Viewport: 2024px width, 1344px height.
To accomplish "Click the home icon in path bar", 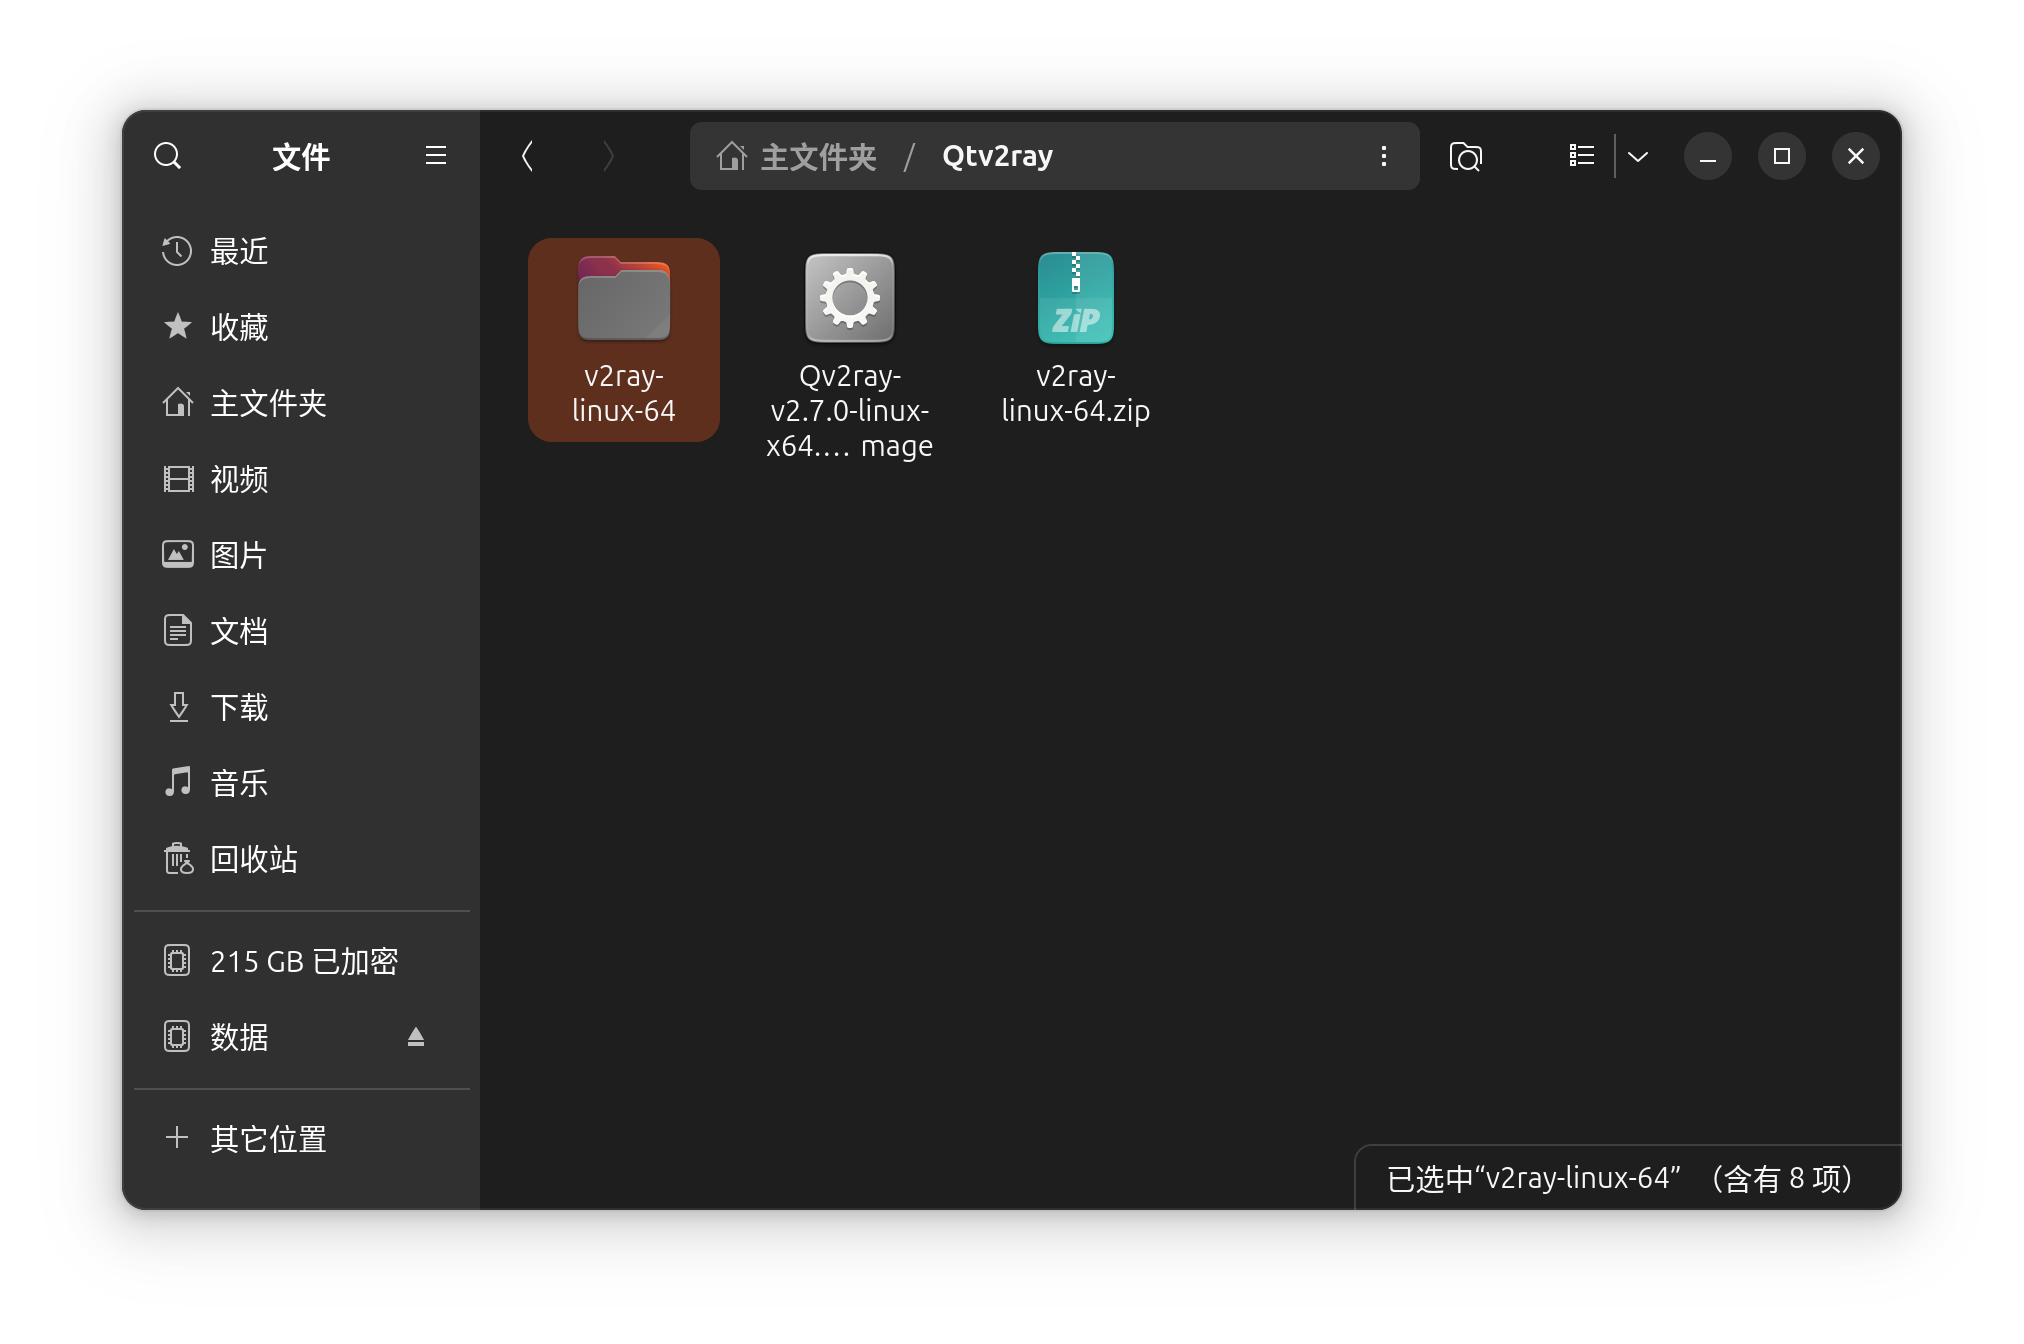I will tap(732, 156).
